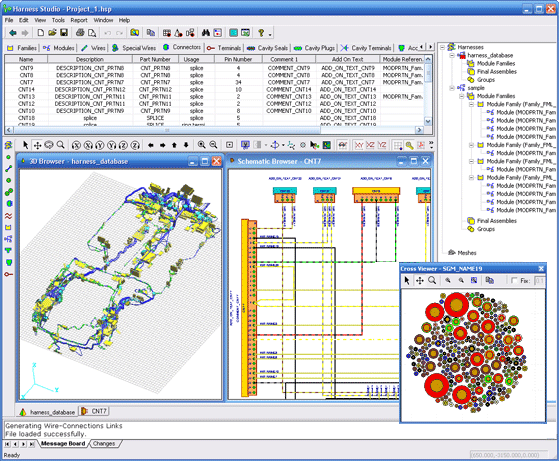Select the CNT7 document tab
Screen dimensions: 559x461
(94, 411)
